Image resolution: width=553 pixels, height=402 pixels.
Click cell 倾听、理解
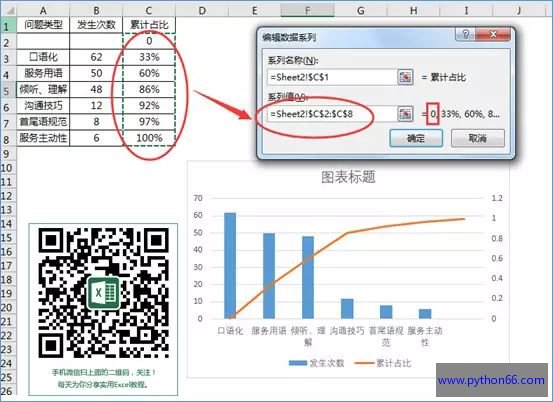click(x=43, y=90)
